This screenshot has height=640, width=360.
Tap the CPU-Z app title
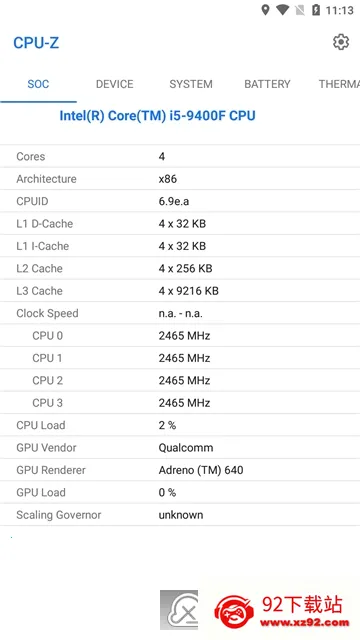(x=36, y=42)
